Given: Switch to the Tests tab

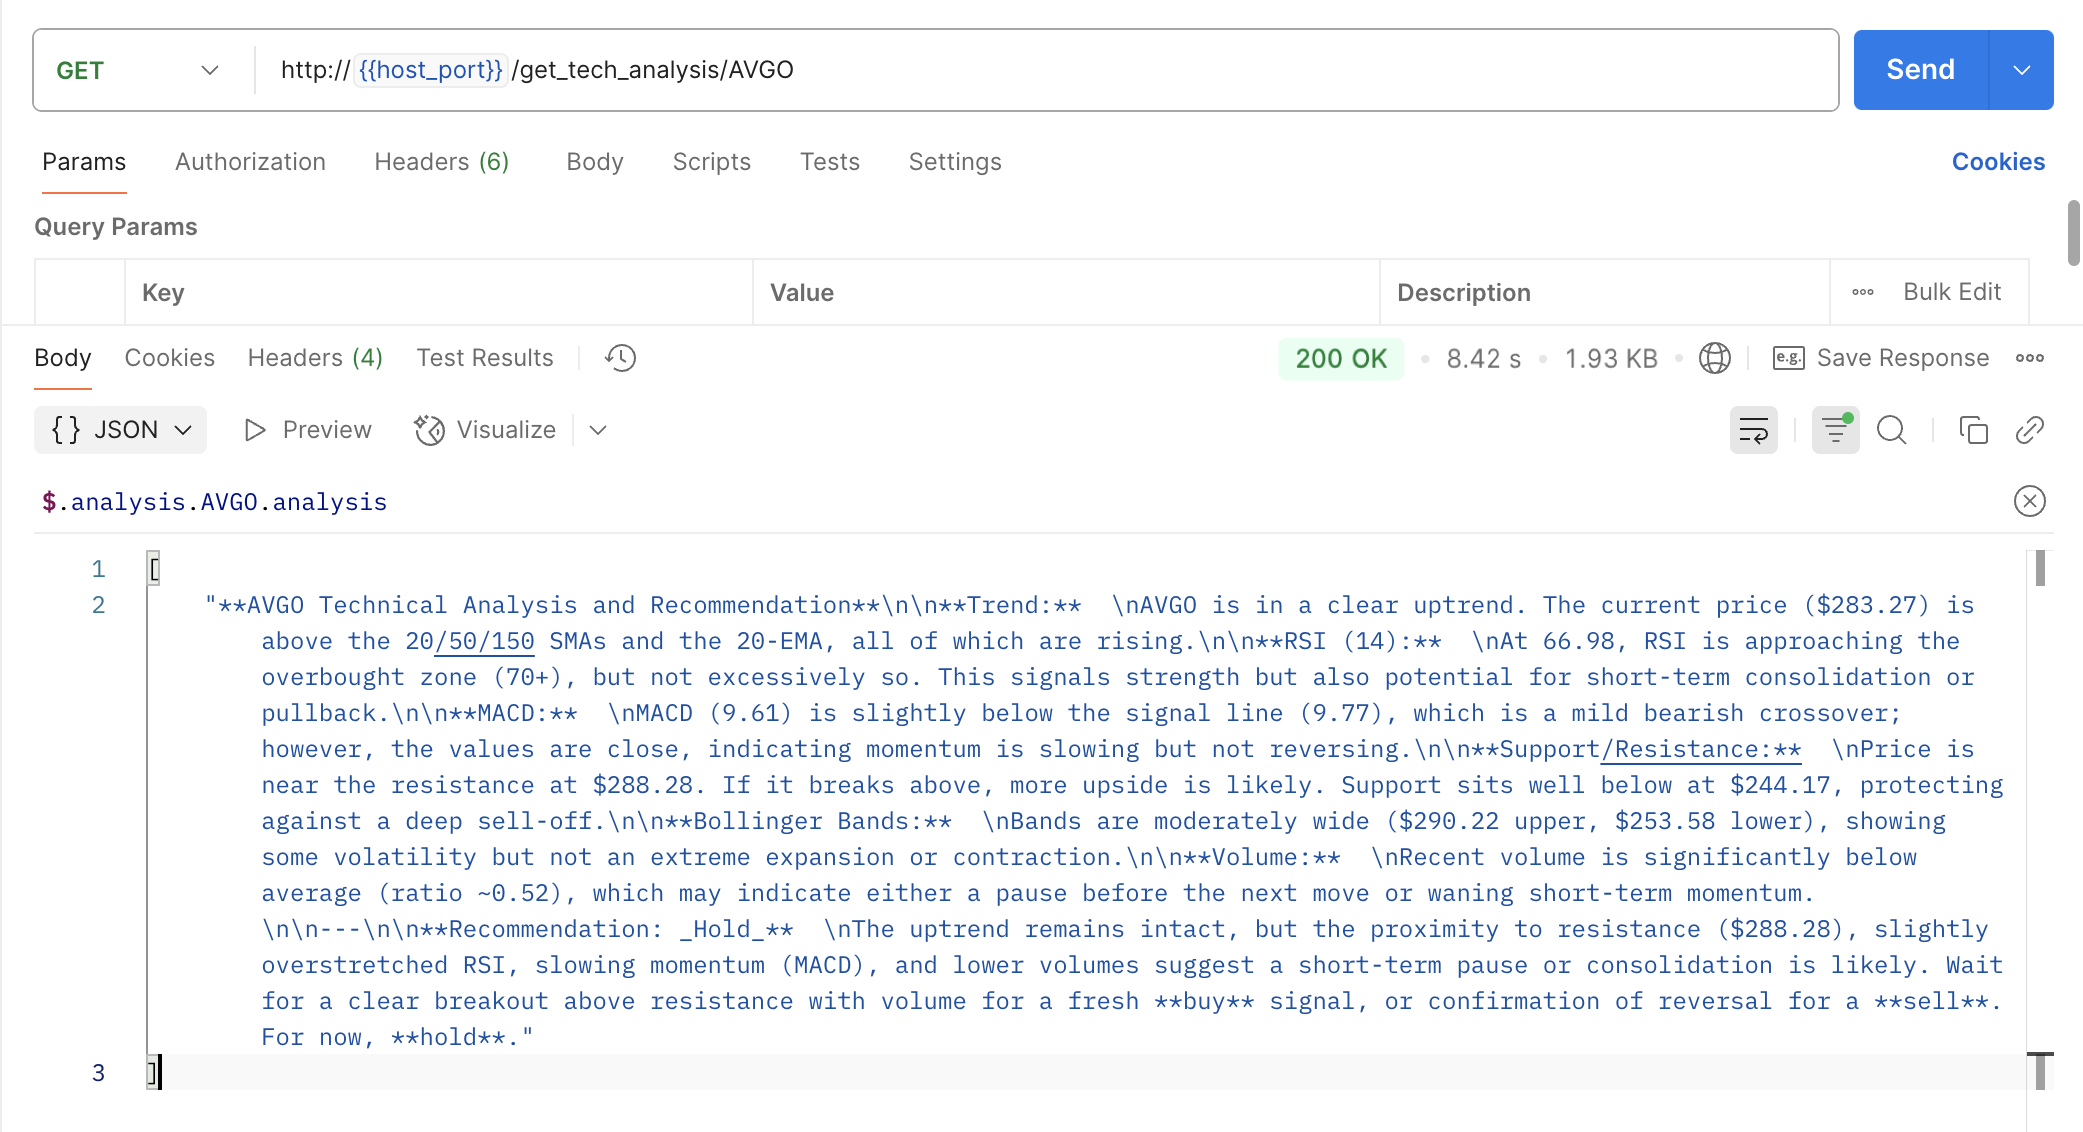Looking at the screenshot, I should click(830, 162).
